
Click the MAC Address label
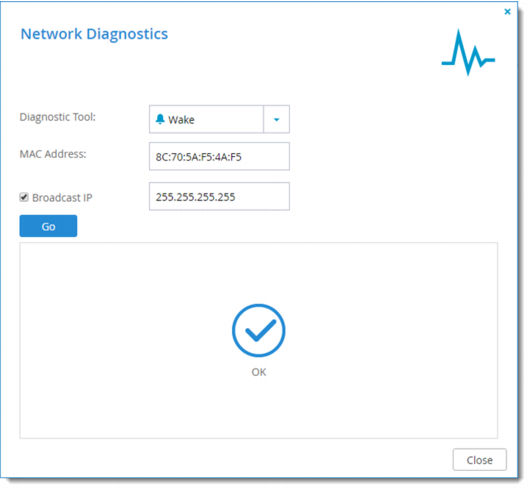(53, 154)
